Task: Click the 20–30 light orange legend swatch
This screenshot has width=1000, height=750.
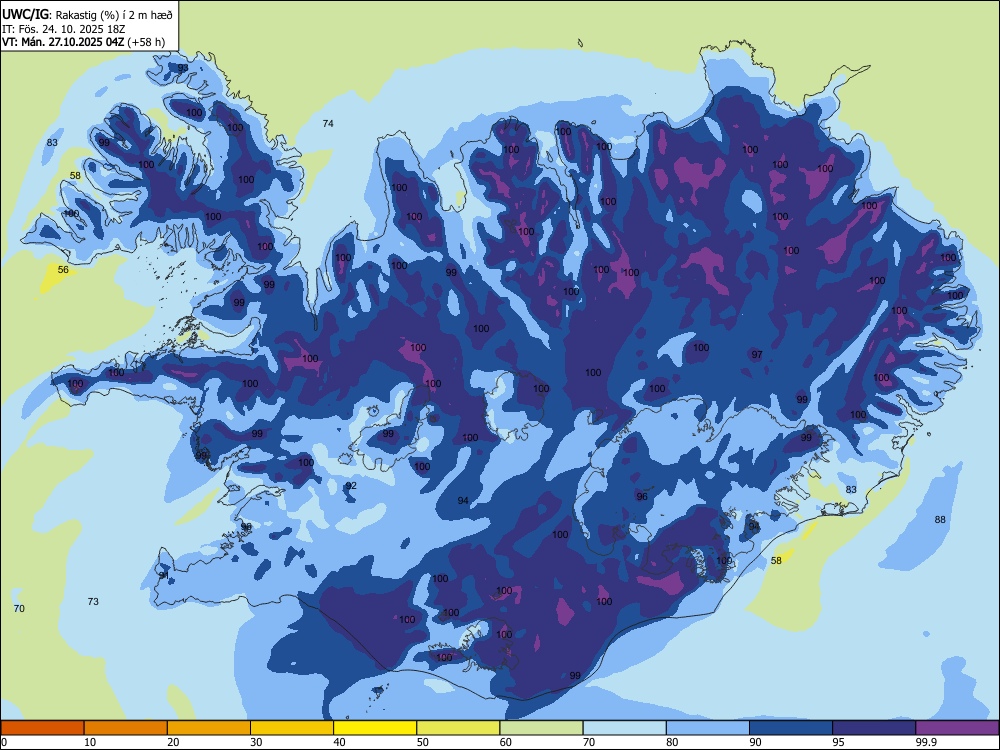Action: tap(209, 728)
